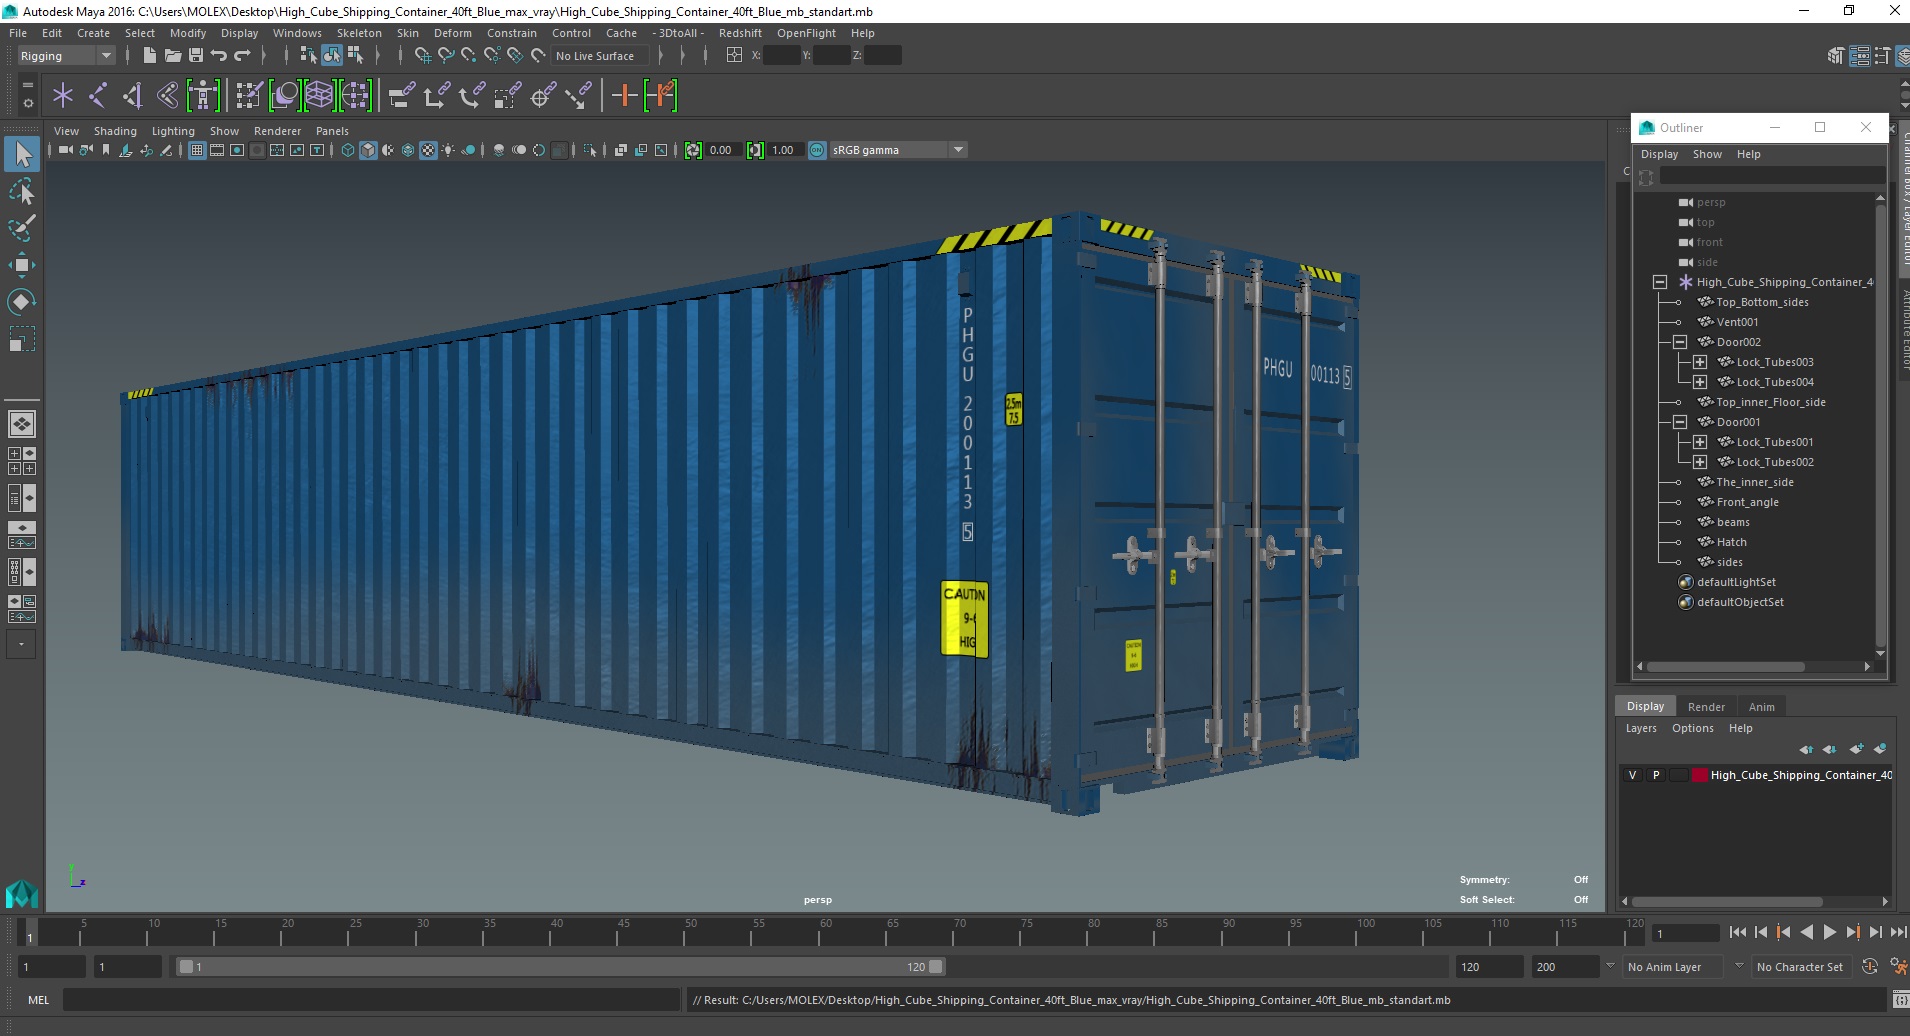Collapse the Door002 node in Outliner
Screen dimensions: 1910x1036
coord(1680,342)
